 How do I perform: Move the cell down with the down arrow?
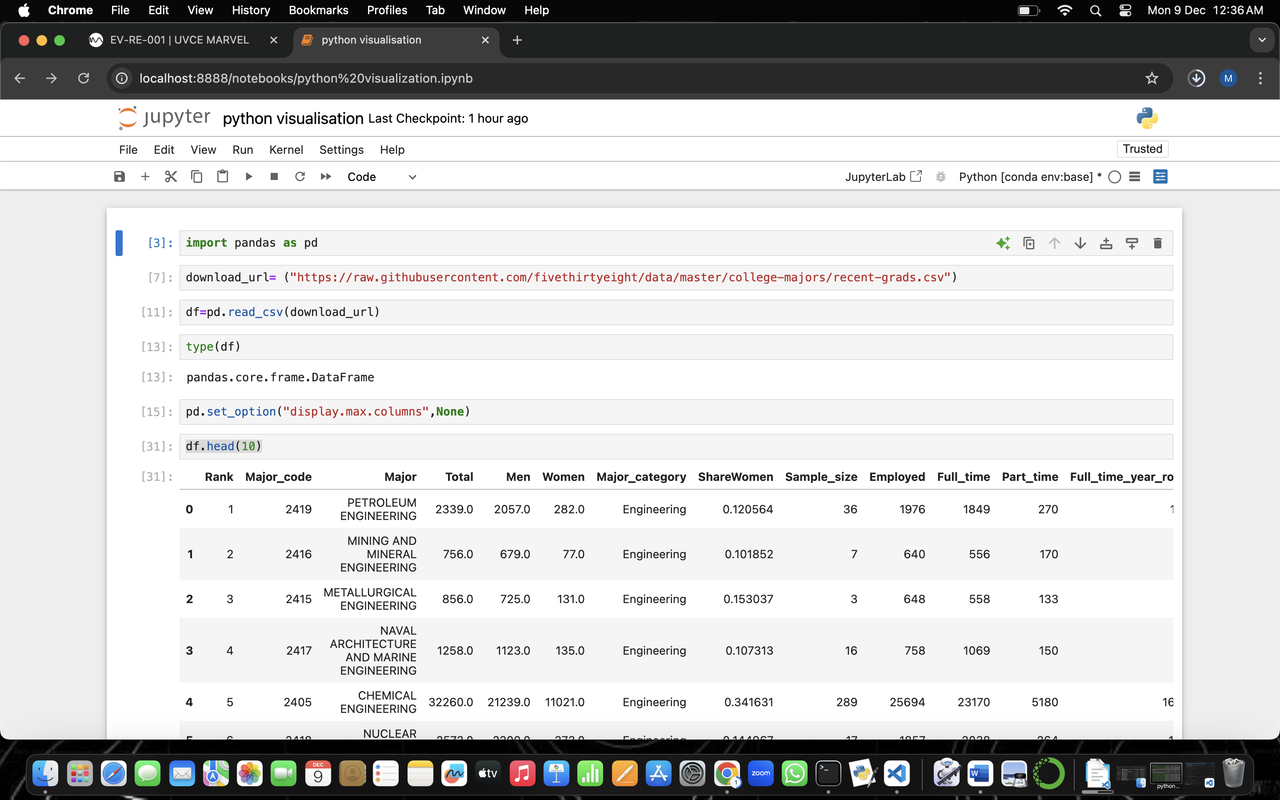1080,243
